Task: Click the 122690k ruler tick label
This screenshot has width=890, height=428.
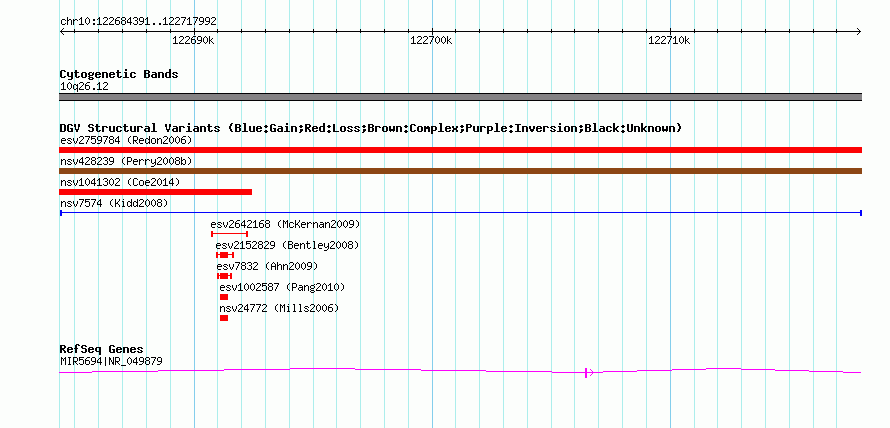Action: pyautogui.click(x=194, y=40)
